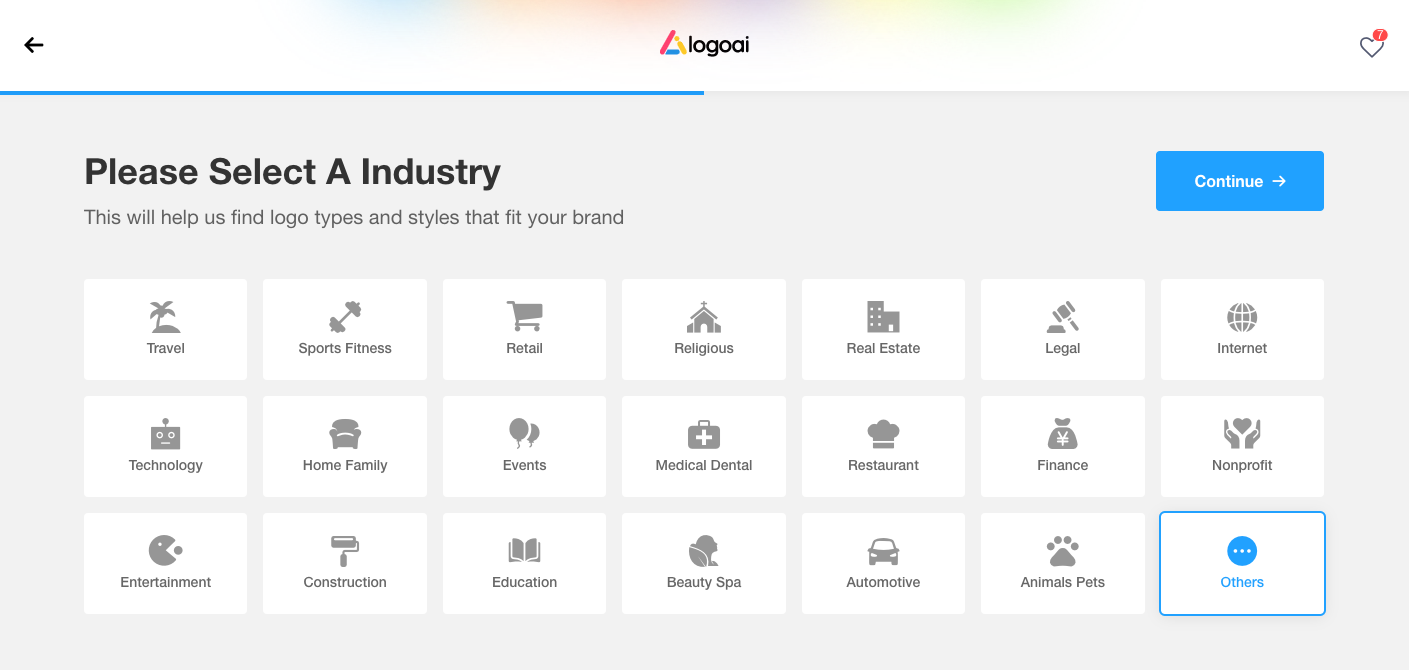Pick the Retail shopping cart icon

tap(524, 316)
